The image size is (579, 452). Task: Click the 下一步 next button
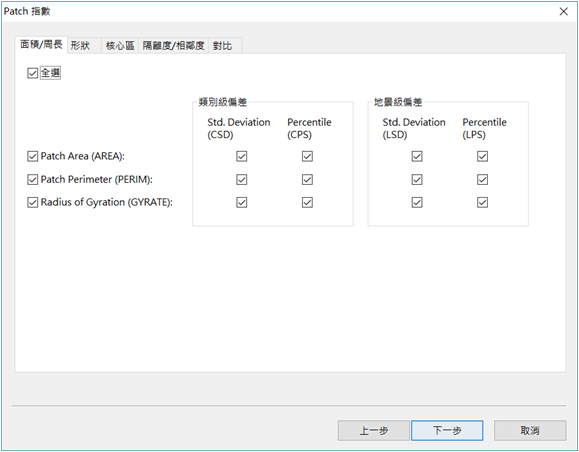(447, 430)
